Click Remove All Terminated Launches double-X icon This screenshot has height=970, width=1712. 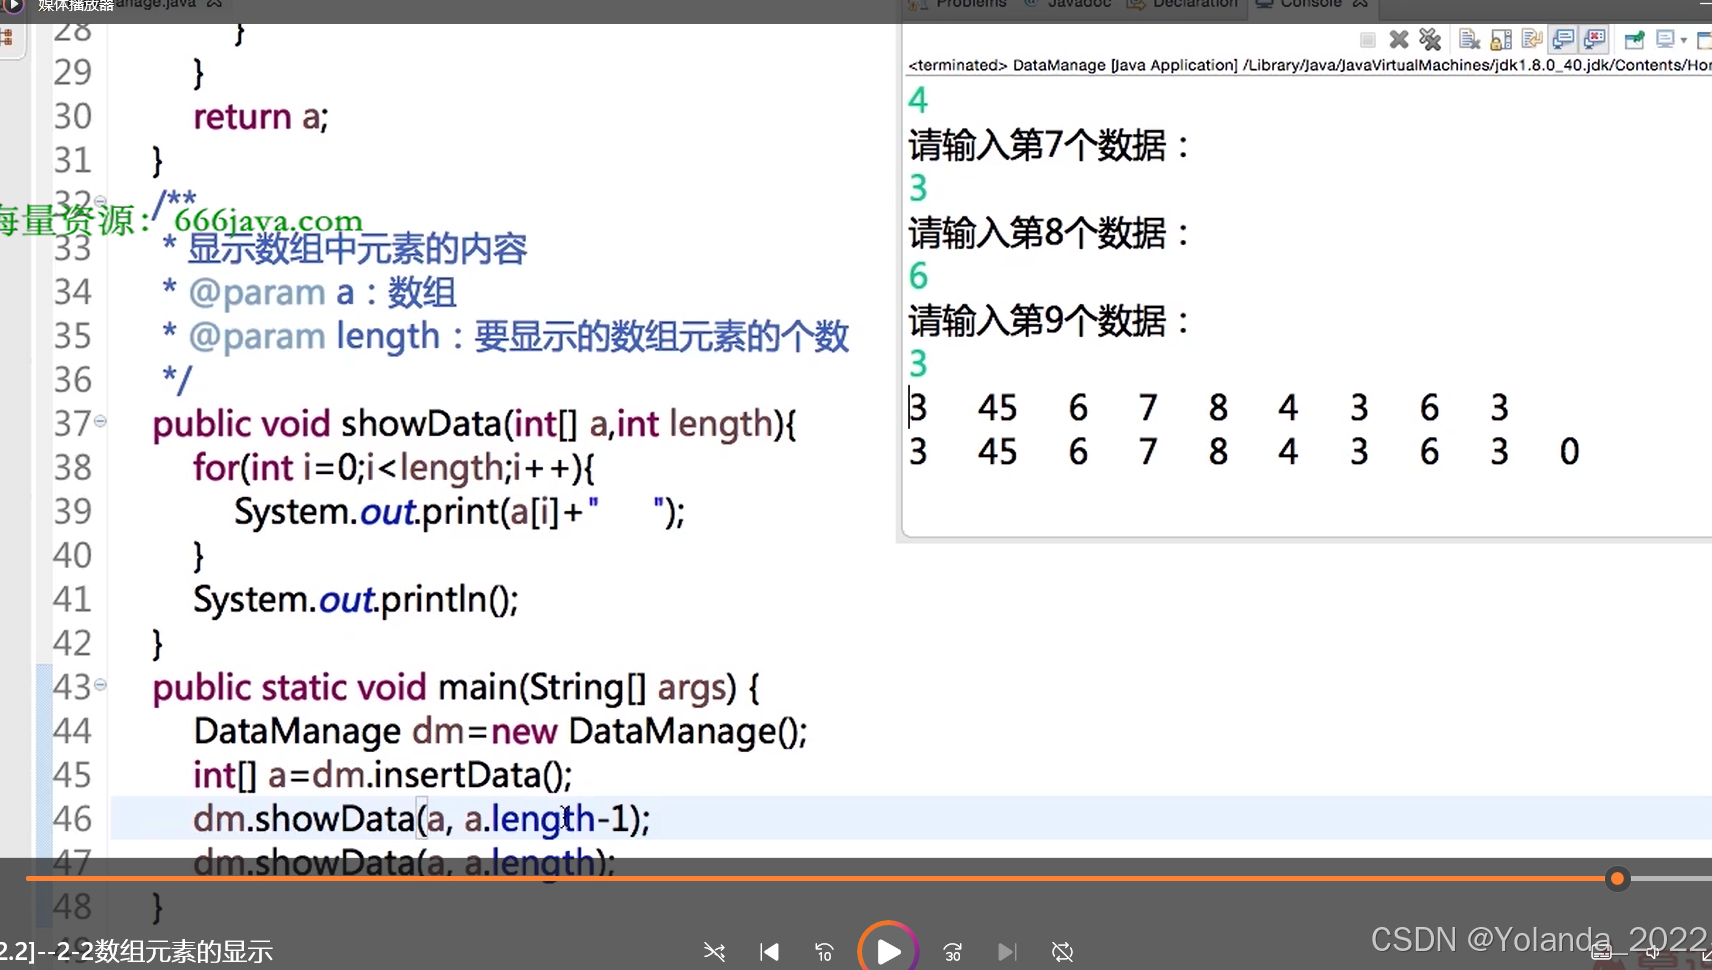coord(1430,40)
